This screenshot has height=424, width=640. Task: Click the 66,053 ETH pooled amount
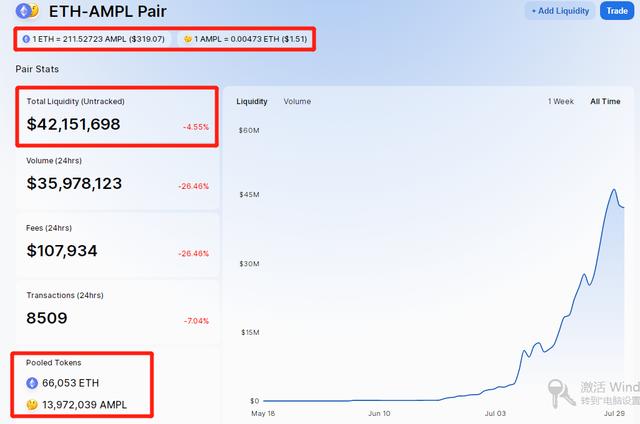tap(71, 383)
